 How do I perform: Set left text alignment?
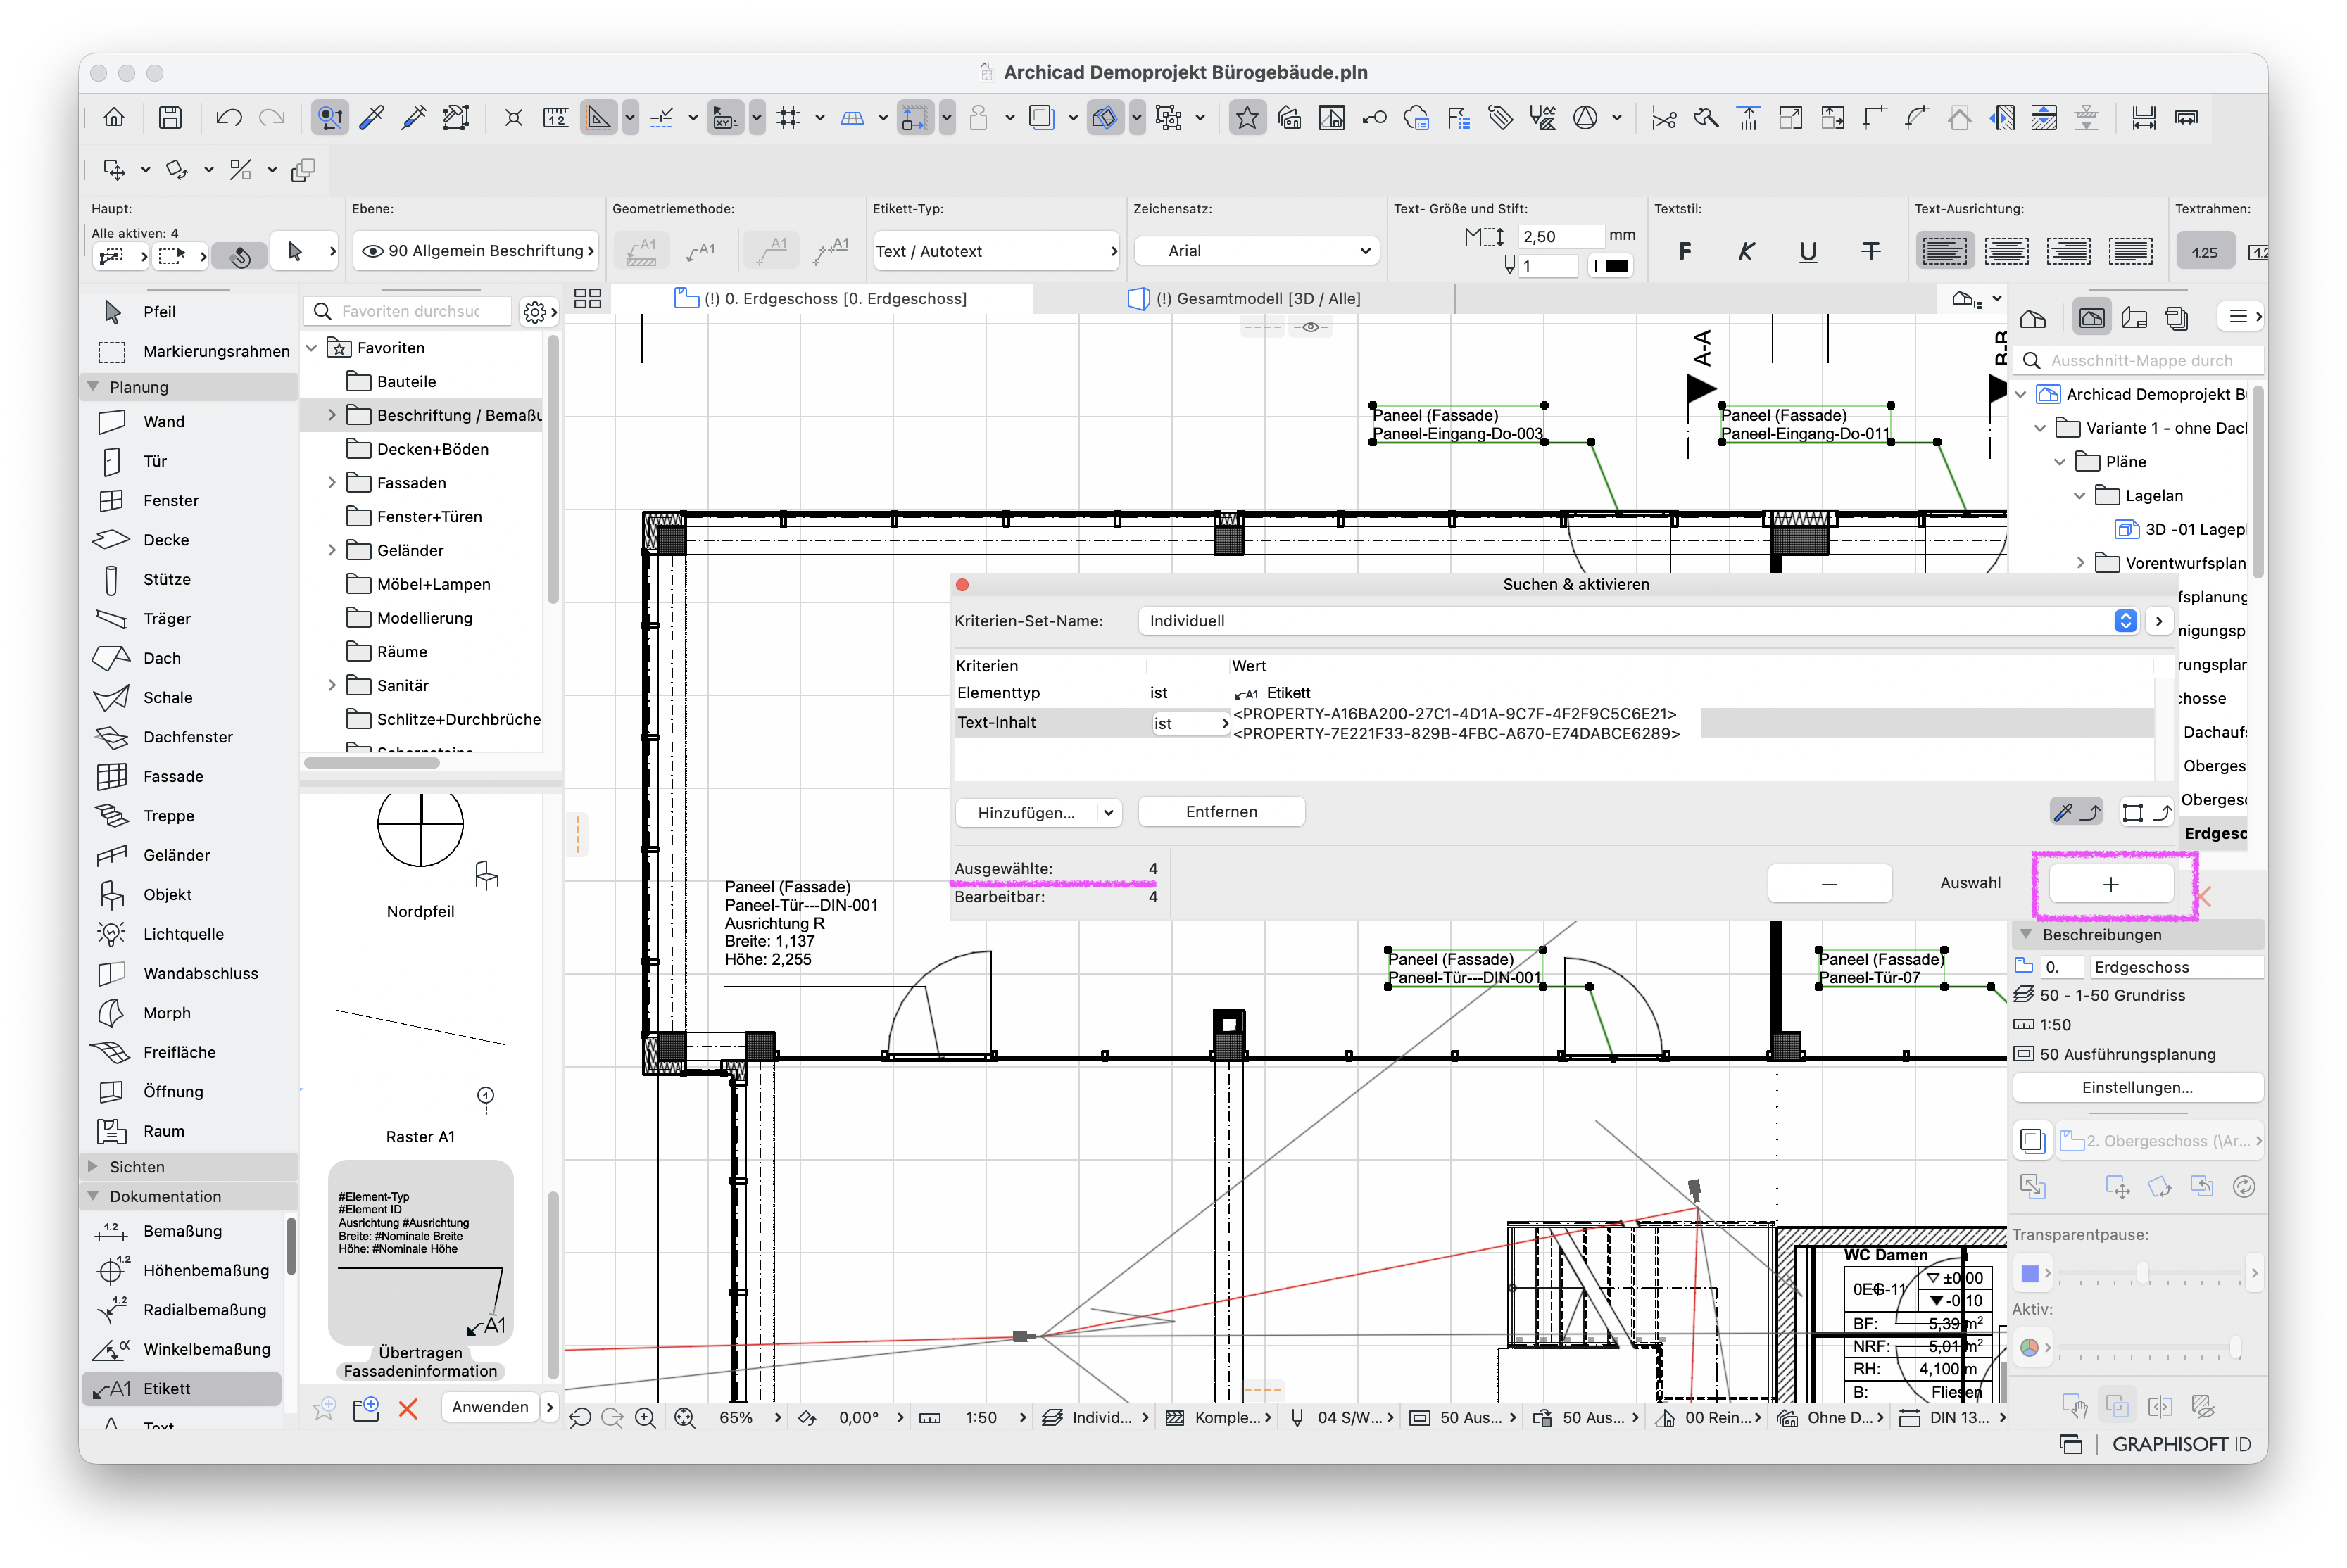pyautogui.click(x=1944, y=251)
